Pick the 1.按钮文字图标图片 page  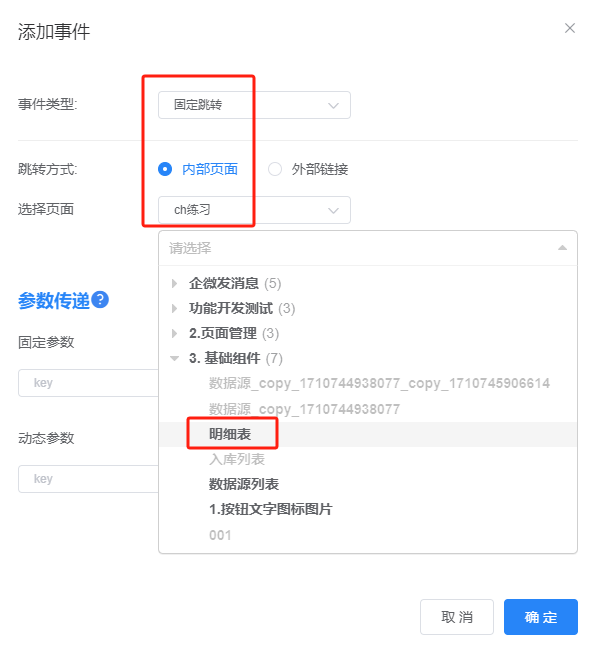coord(270,509)
